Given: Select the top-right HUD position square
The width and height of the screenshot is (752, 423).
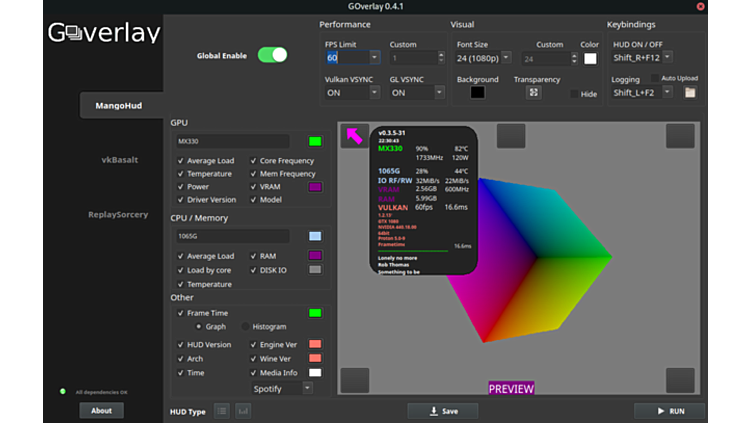Looking at the screenshot, I should 680,135.
